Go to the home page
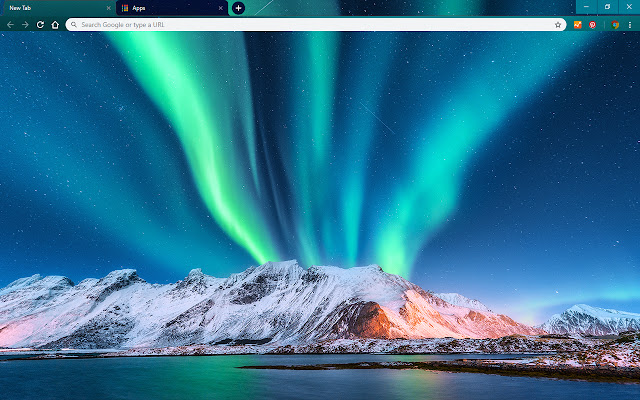The image size is (640, 400). 55,24
